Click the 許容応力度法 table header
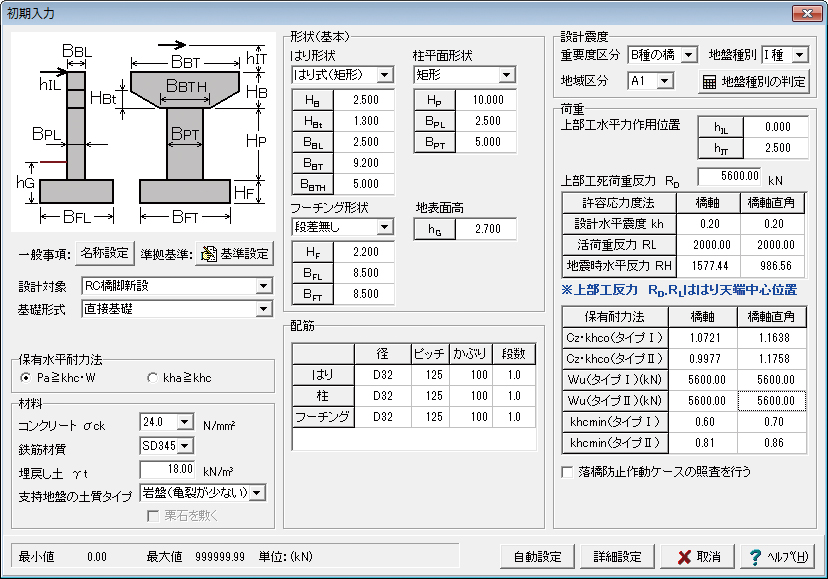 pos(619,203)
